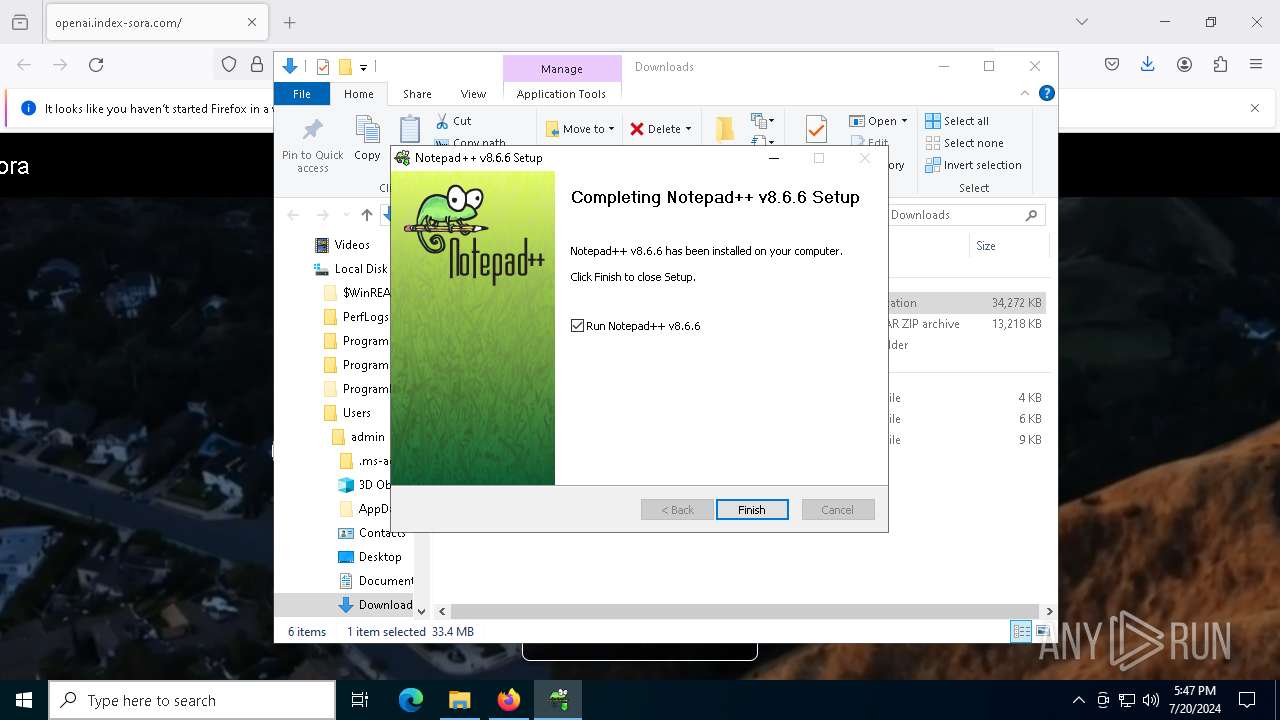Click Up arrow in Explorer navigation
Screen dimensions: 1280x720
(x=367, y=215)
